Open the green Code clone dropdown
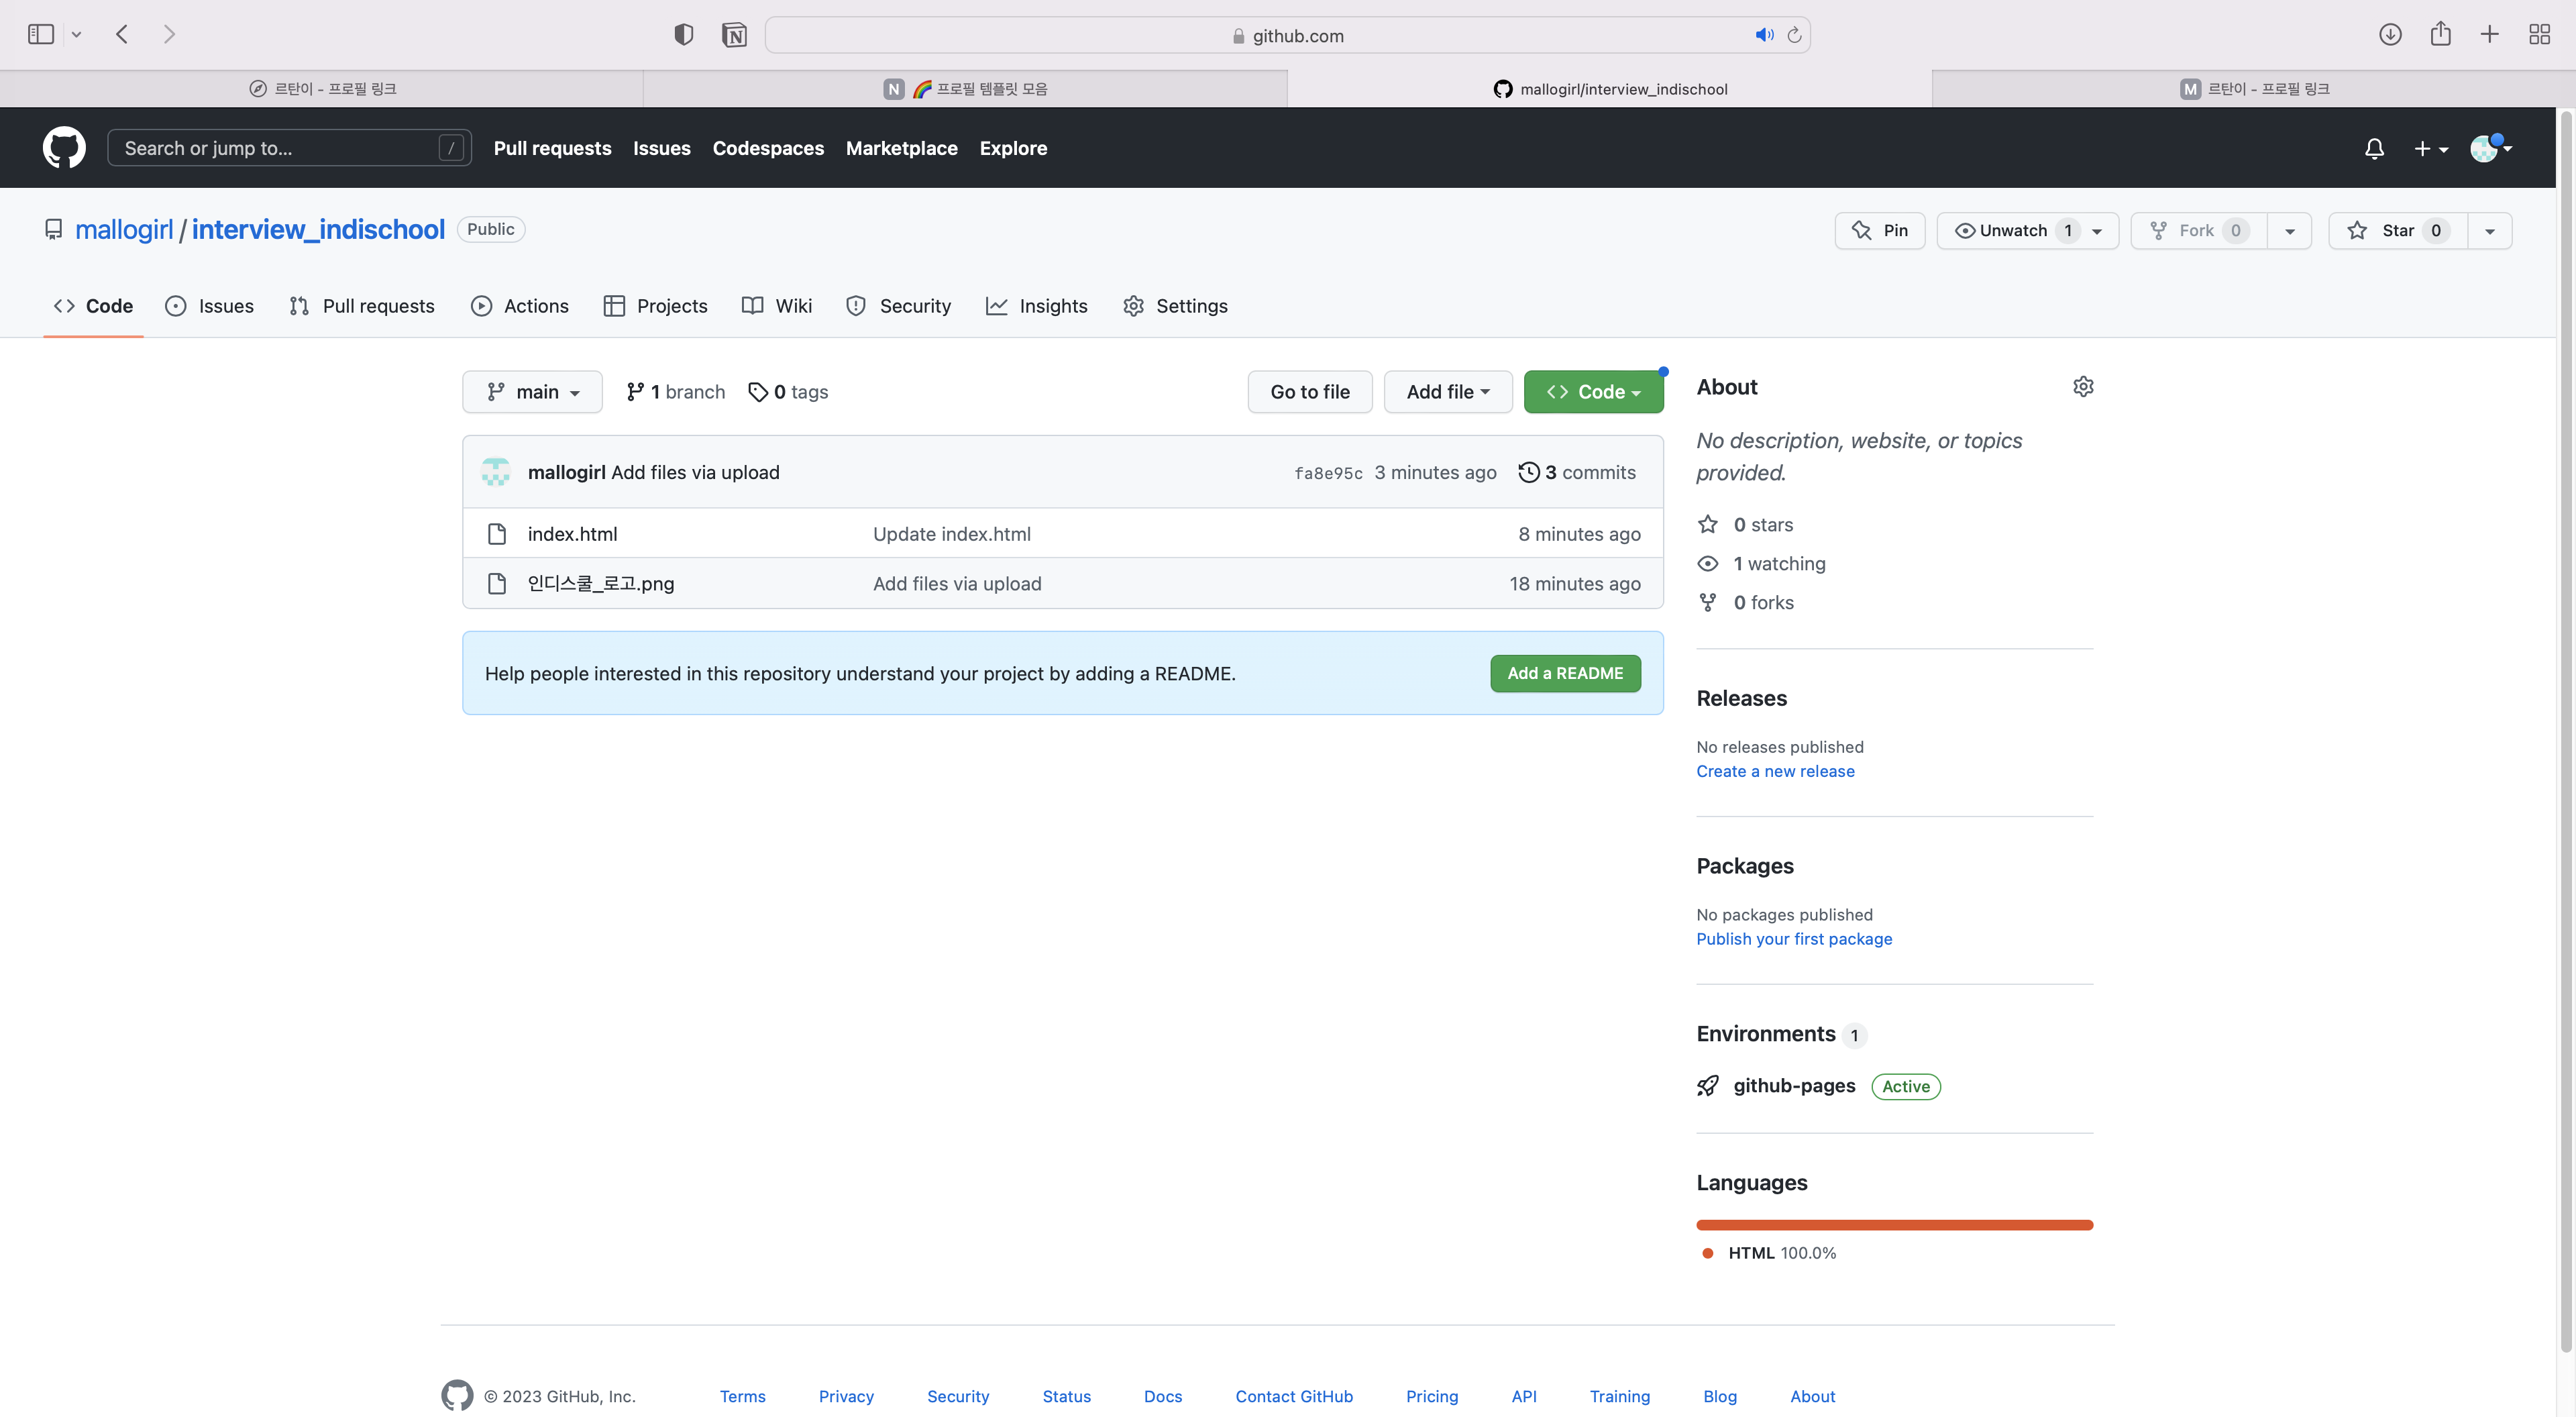Image resolution: width=2576 pixels, height=1417 pixels. [x=1593, y=392]
